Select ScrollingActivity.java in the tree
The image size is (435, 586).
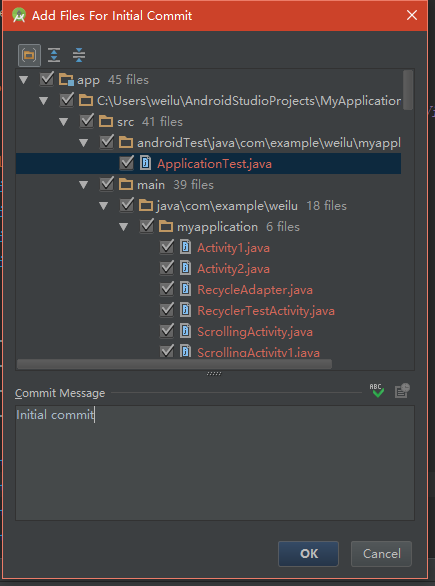pyautogui.click(x=255, y=331)
